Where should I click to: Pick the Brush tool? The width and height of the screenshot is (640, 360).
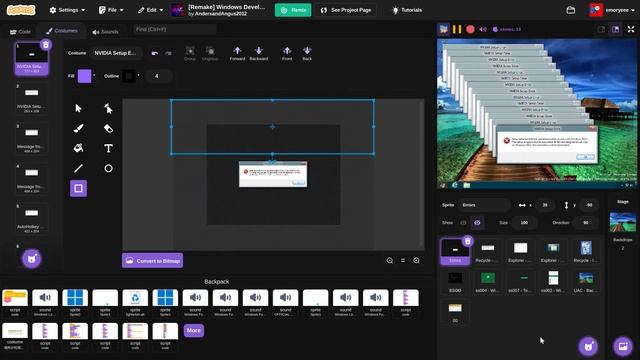78,128
